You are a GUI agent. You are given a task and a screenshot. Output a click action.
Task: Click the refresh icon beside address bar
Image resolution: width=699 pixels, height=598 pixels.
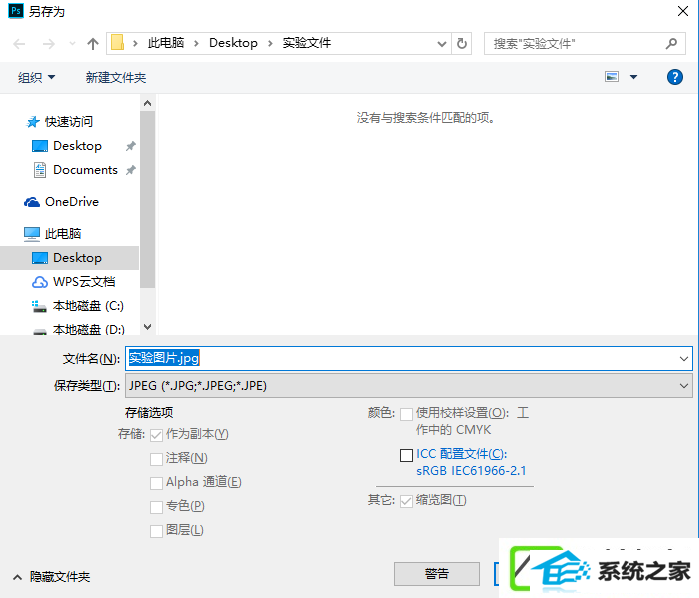click(x=462, y=43)
